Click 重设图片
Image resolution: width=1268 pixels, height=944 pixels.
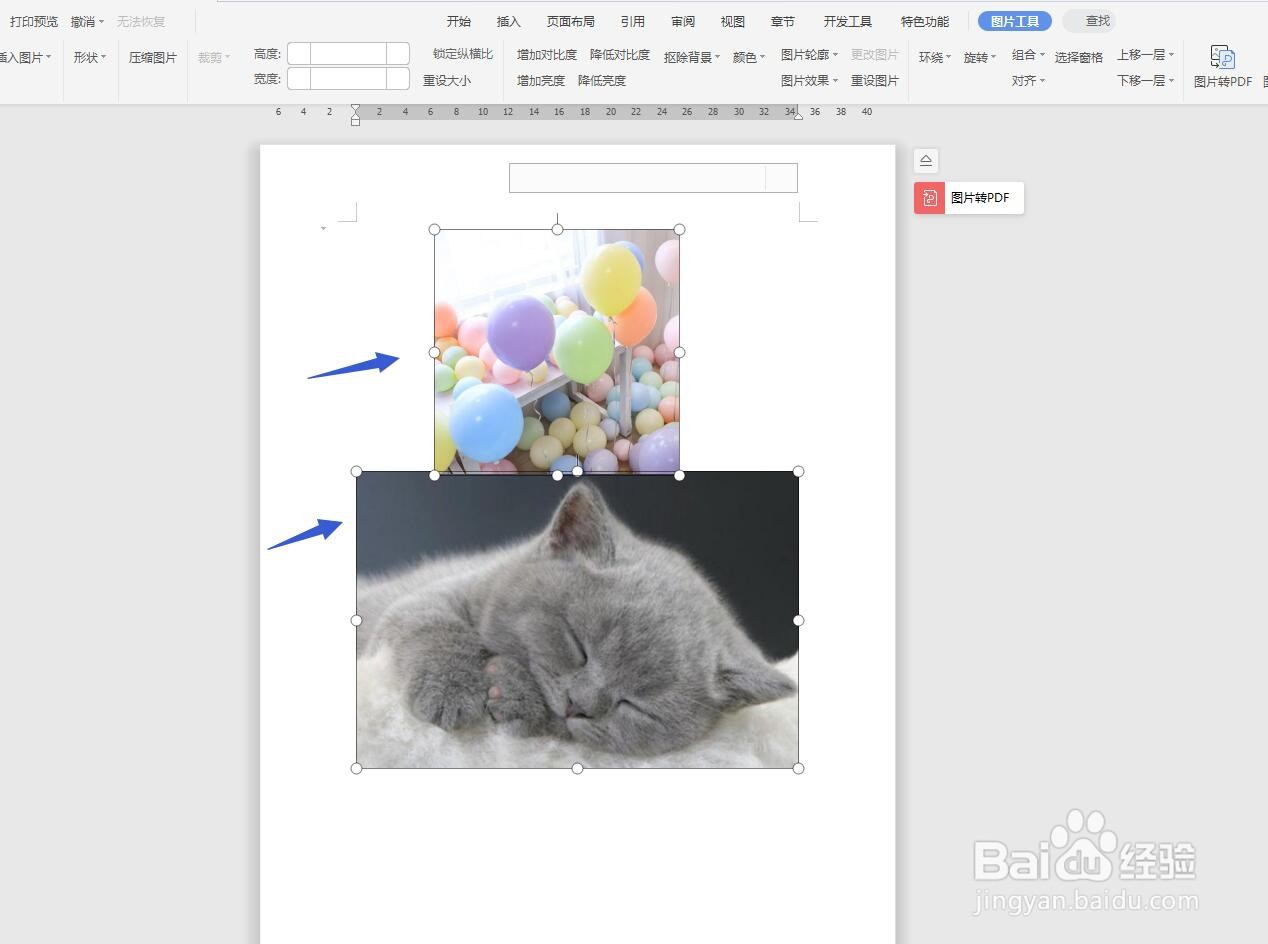click(x=875, y=80)
